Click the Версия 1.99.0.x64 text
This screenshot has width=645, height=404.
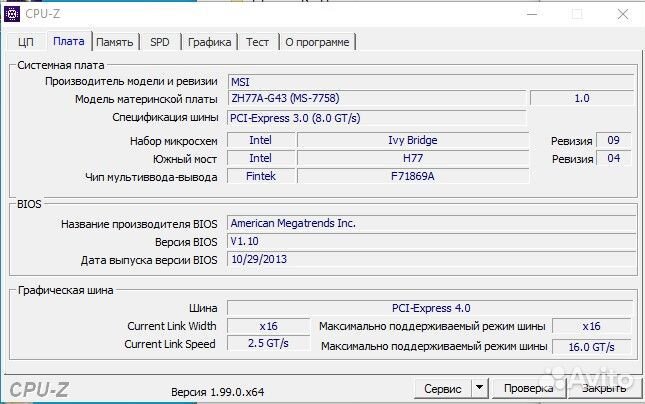218,392
